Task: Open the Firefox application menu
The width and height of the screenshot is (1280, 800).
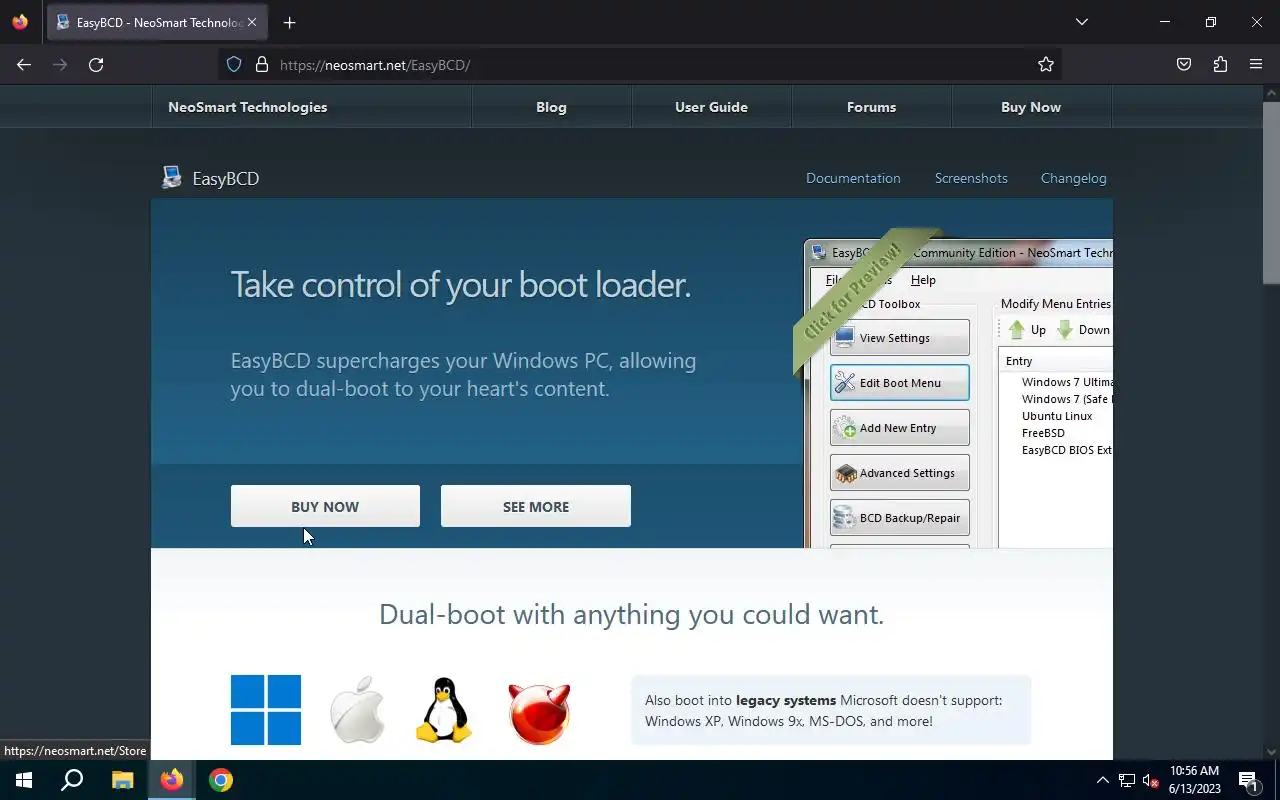Action: 1256,64
